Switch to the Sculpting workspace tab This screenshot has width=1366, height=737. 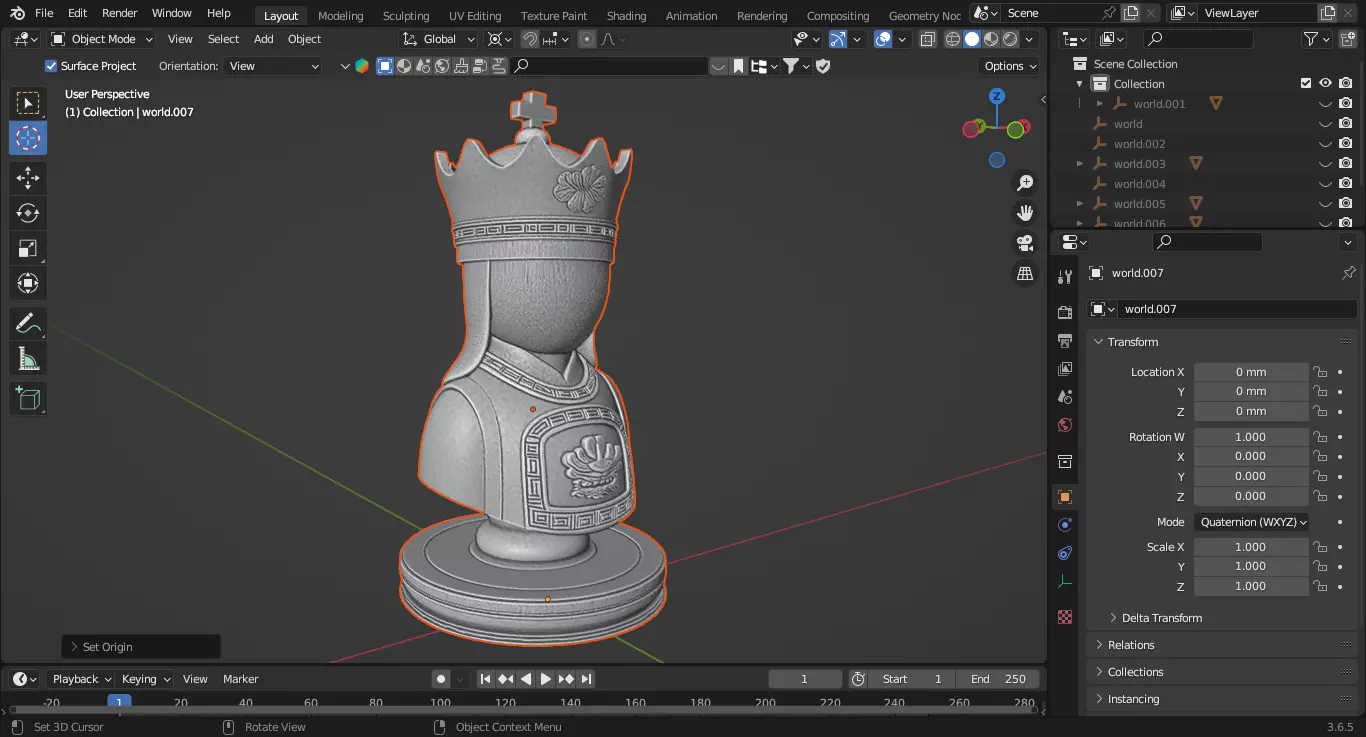click(x=406, y=16)
